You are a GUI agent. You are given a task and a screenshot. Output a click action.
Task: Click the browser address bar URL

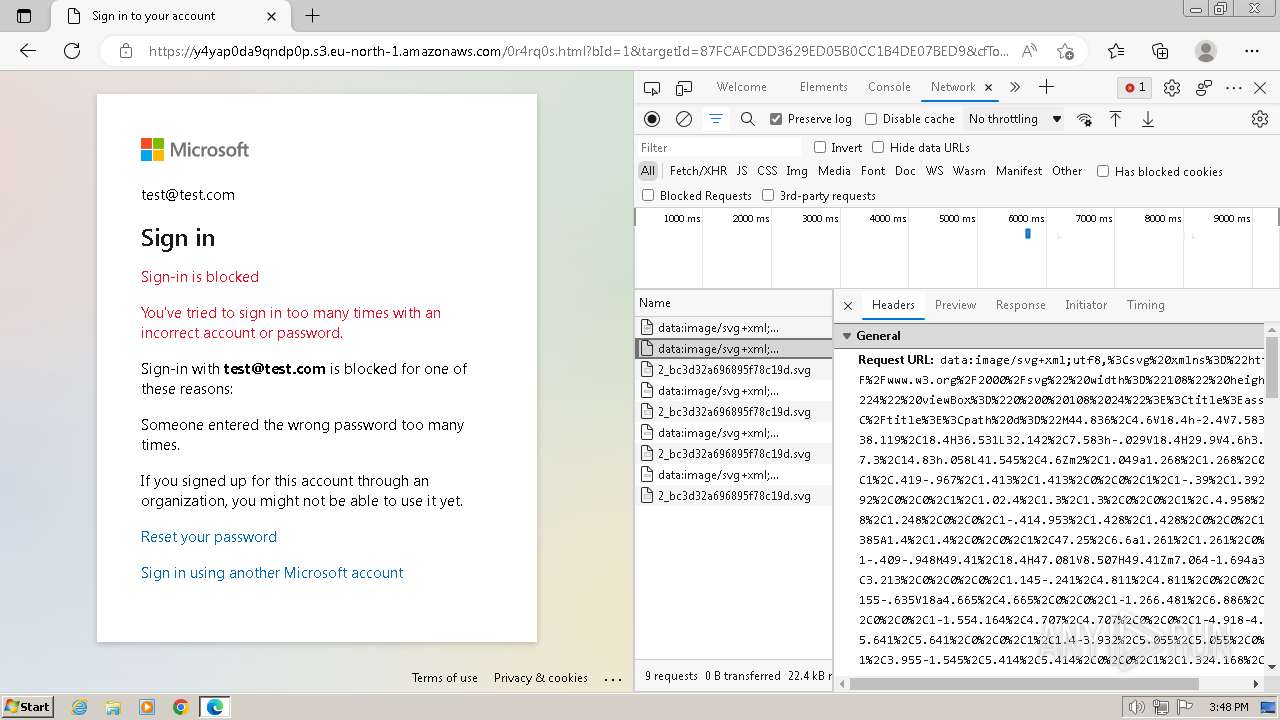pyautogui.click(x=578, y=51)
